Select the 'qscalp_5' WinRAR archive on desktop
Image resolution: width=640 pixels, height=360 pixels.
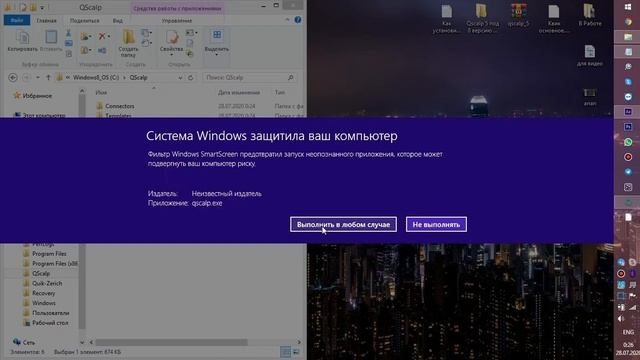tap(518, 15)
